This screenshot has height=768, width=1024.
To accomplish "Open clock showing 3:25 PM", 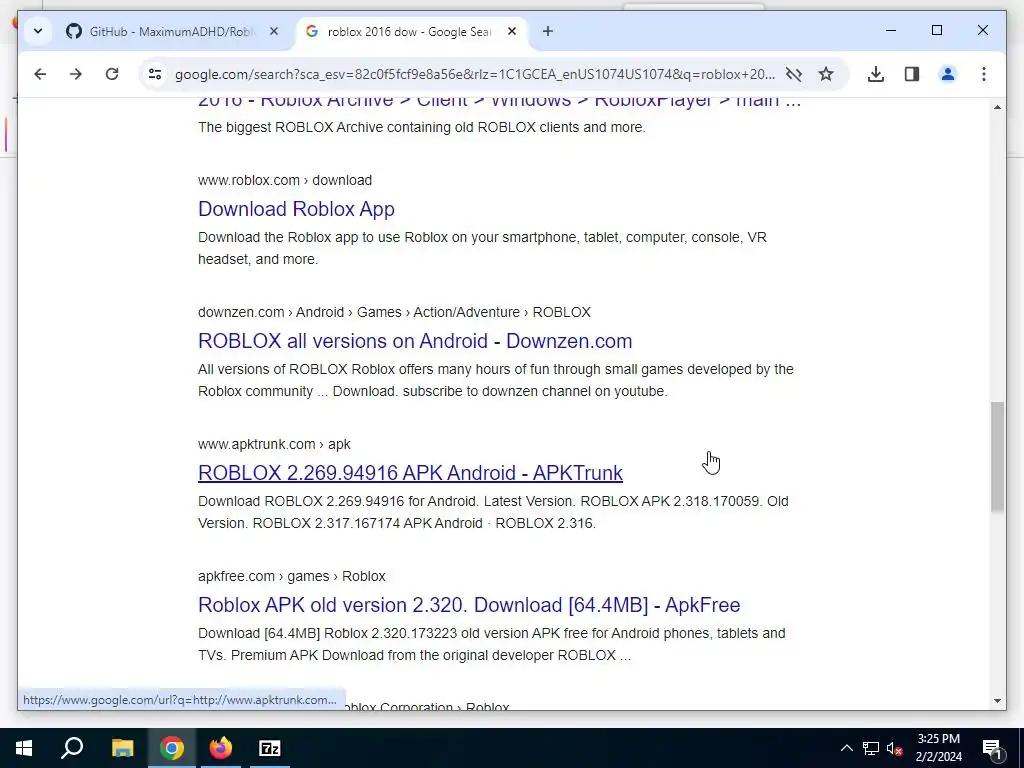I will point(938,748).
